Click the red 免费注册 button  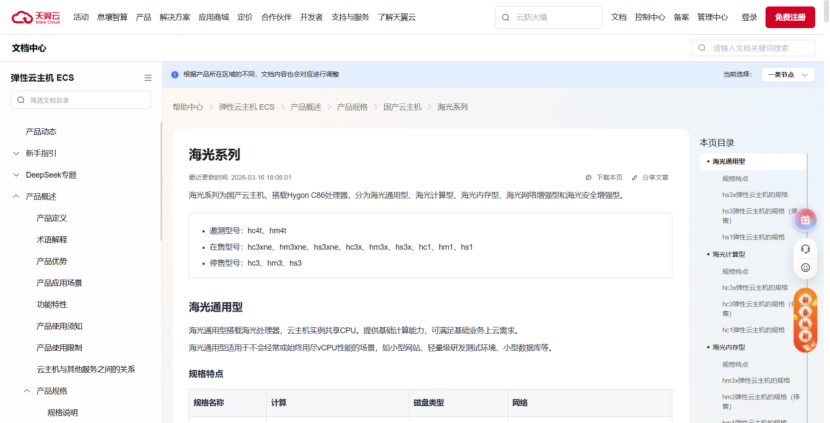[x=790, y=17]
